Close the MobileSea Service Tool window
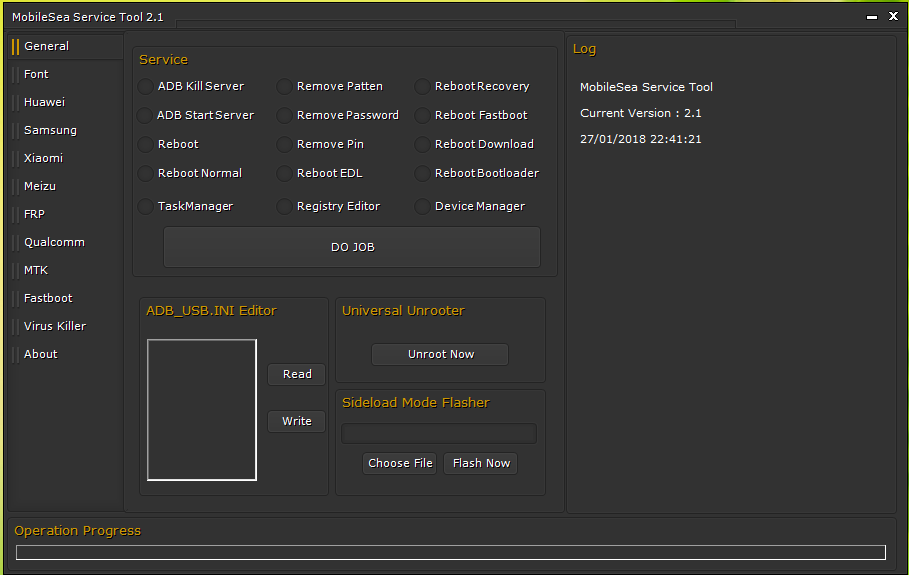Image resolution: width=909 pixels, height=575 pixels. [893, 16]
